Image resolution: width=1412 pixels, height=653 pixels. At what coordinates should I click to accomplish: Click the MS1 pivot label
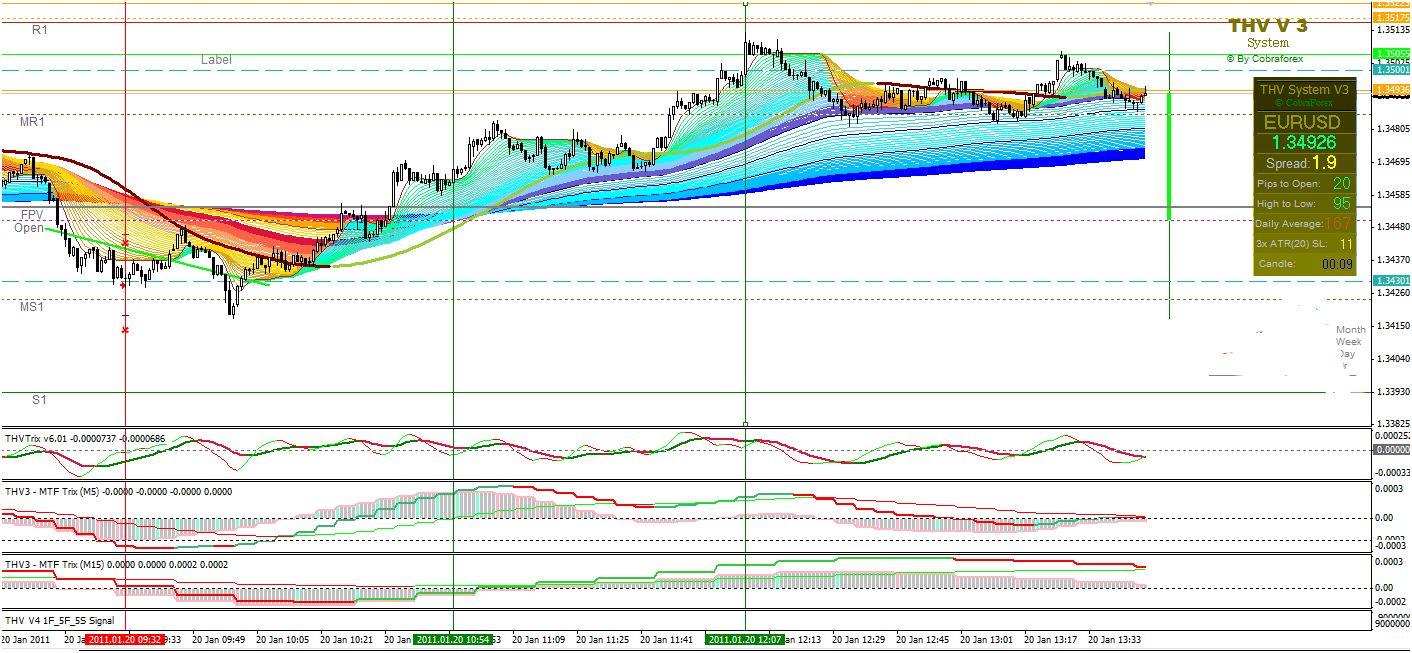pyautogui.click(x=32, y=307)
